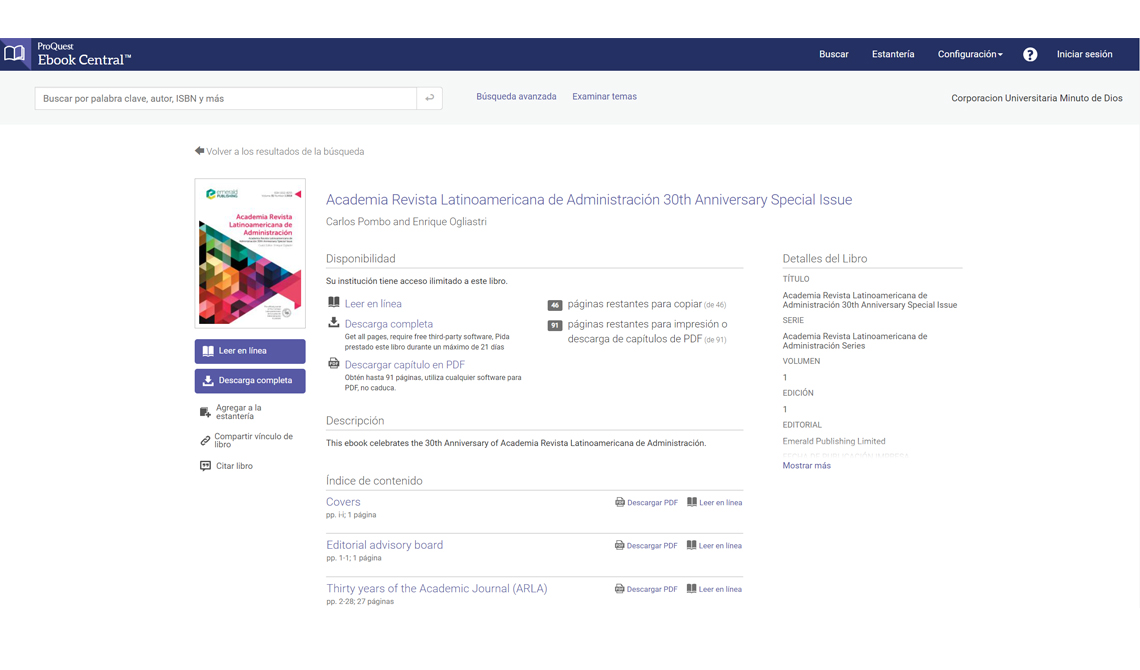Open the Covers chapter link

(x=343, y=502)
